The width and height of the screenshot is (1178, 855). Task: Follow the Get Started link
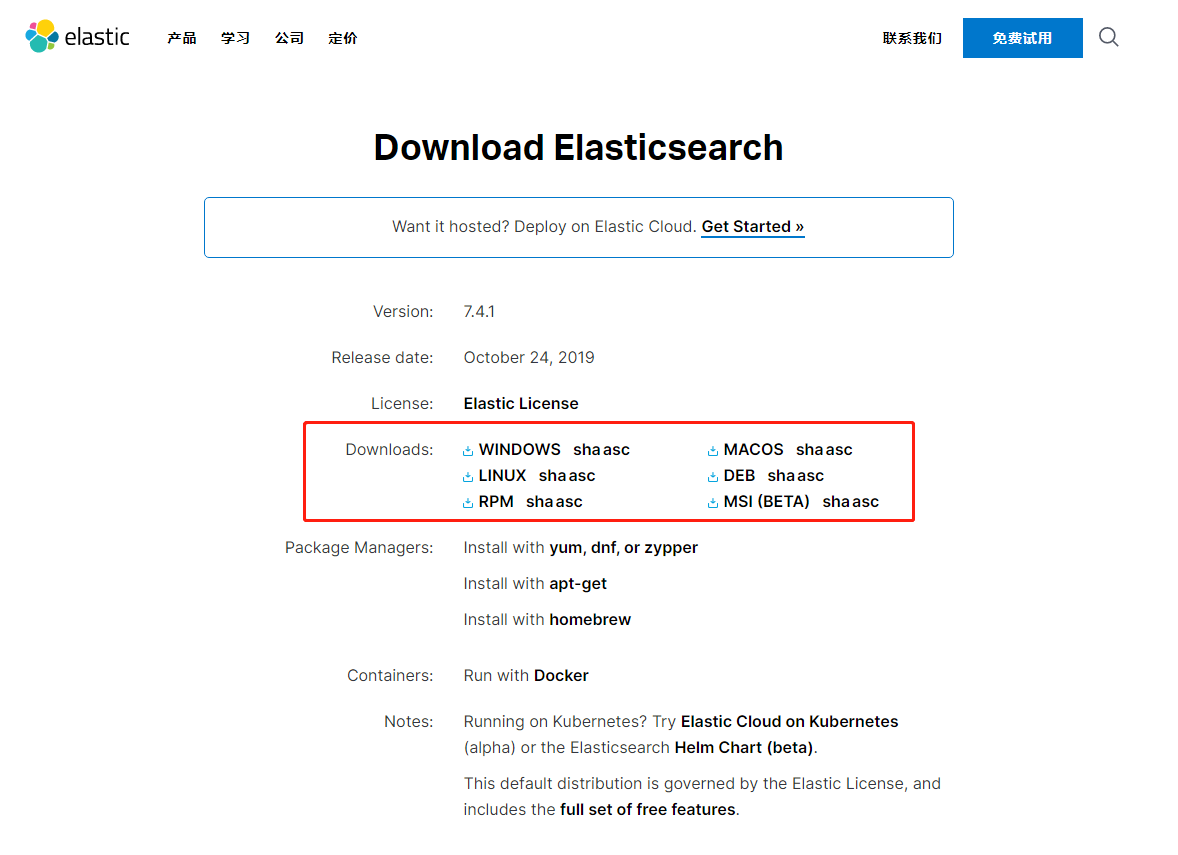[x=752, y=227]
